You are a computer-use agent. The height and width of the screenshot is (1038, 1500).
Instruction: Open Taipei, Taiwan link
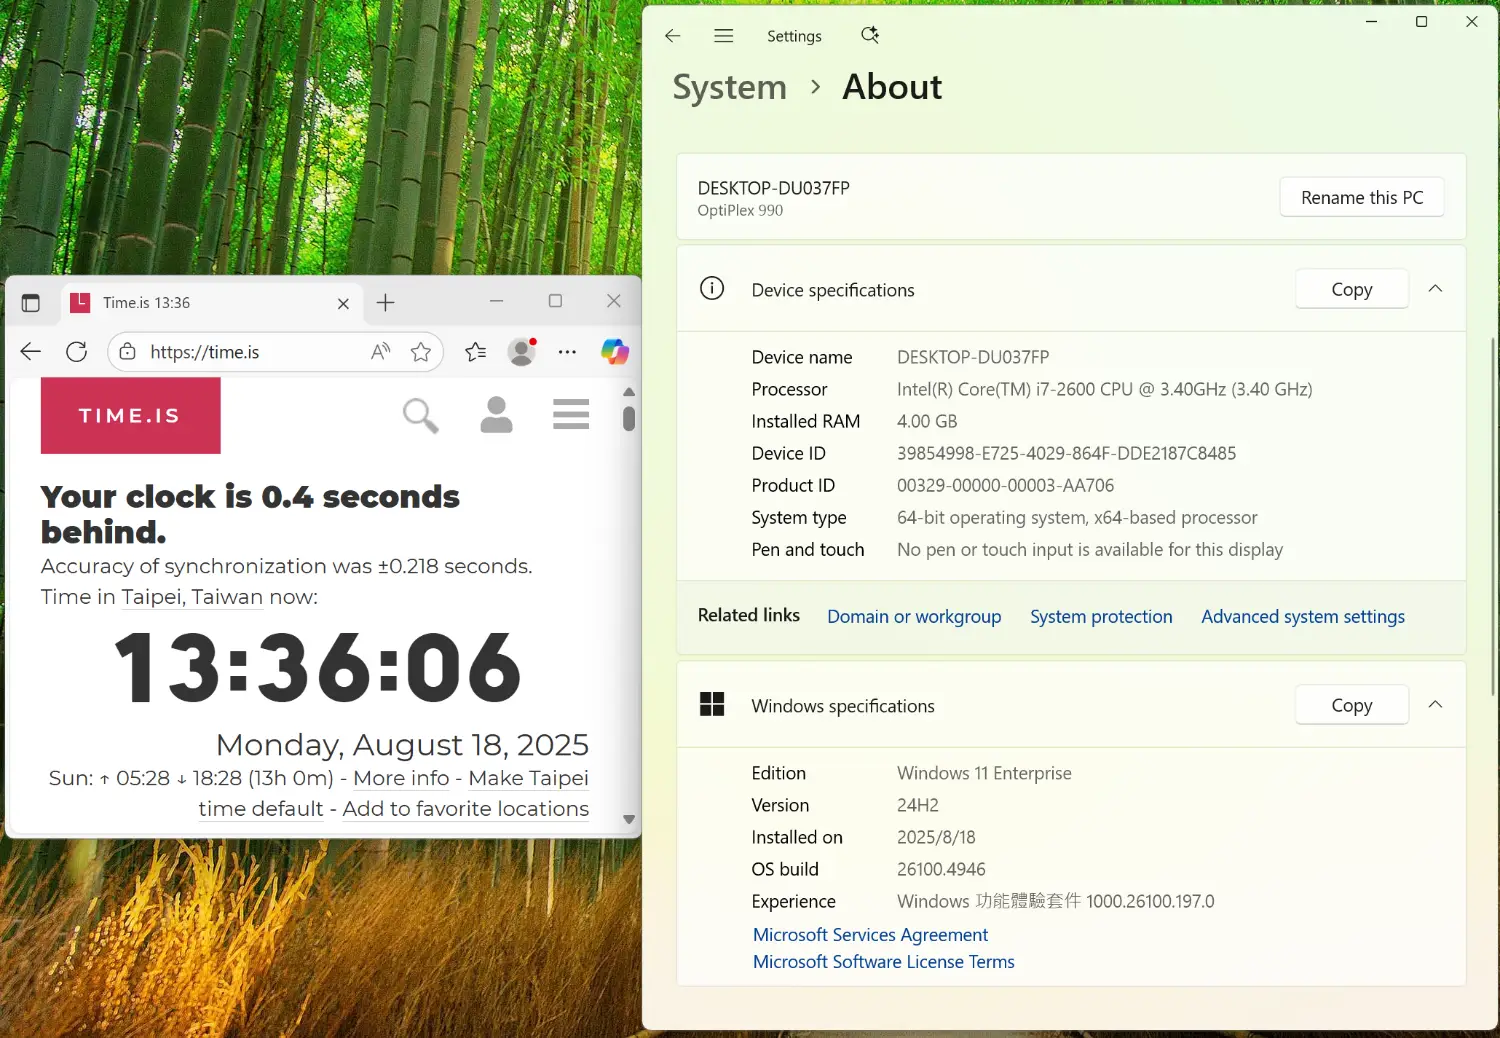[192, 597]
